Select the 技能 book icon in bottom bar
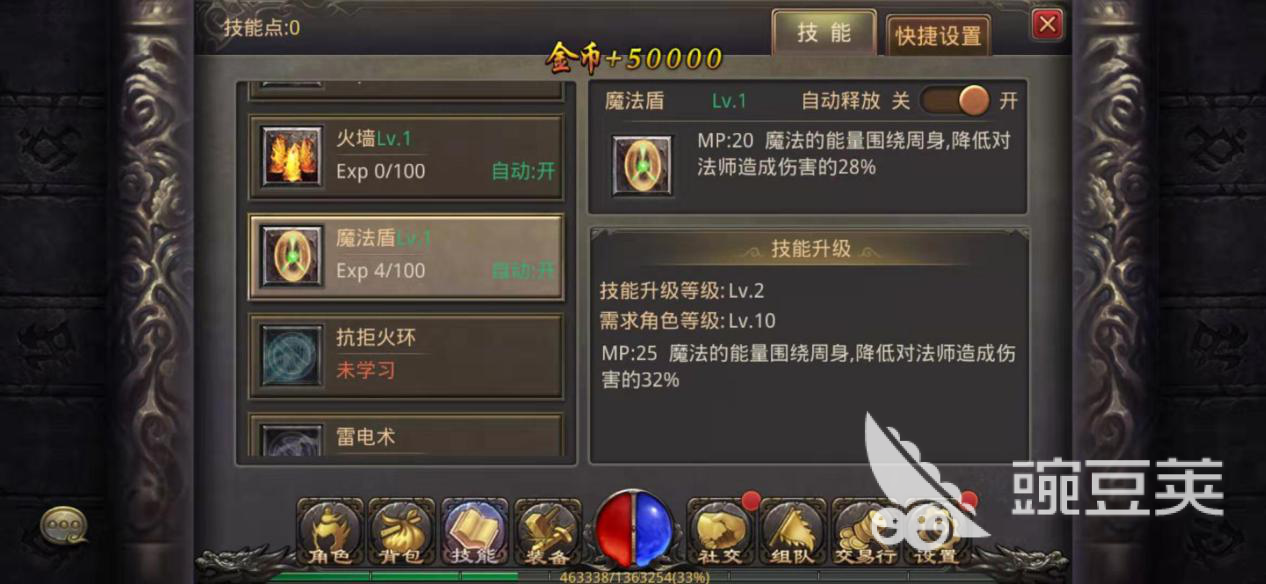Image resolution: width=1266 pixels, height=584 pixels. pos(474,532)
